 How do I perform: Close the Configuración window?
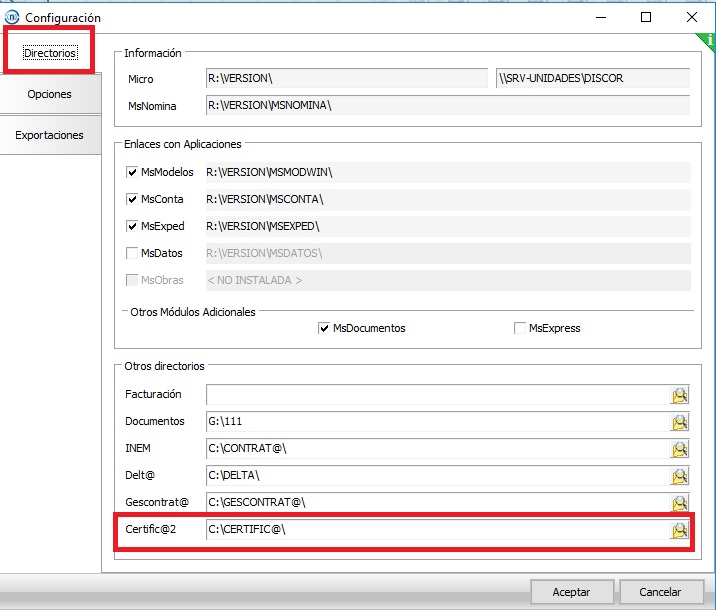point(691,17)
